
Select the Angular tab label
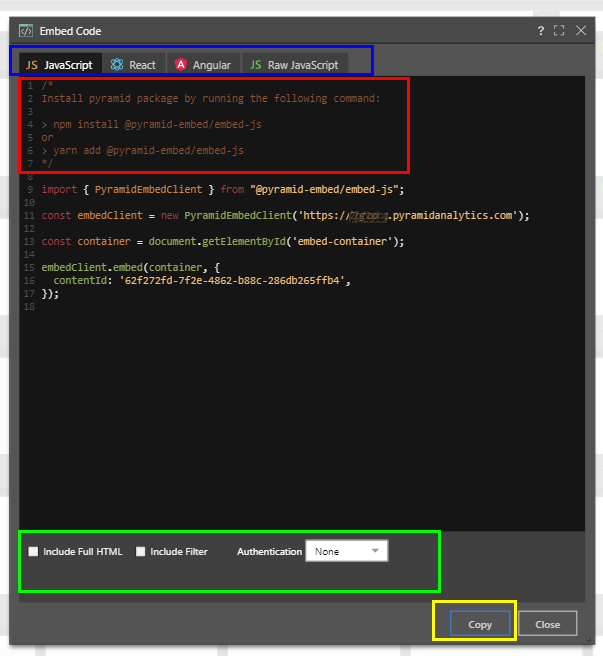tap(212, 65)
